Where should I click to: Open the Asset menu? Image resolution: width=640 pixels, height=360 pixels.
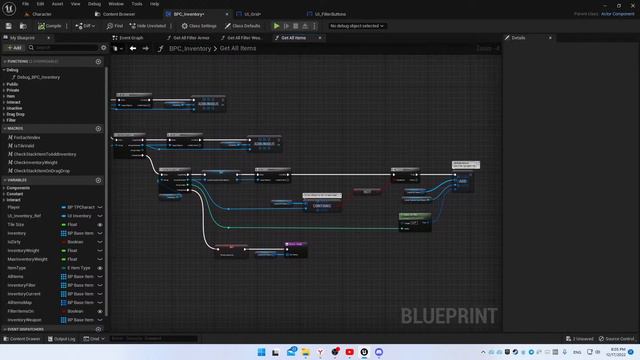pyautogui.click(x=57, y=4)
